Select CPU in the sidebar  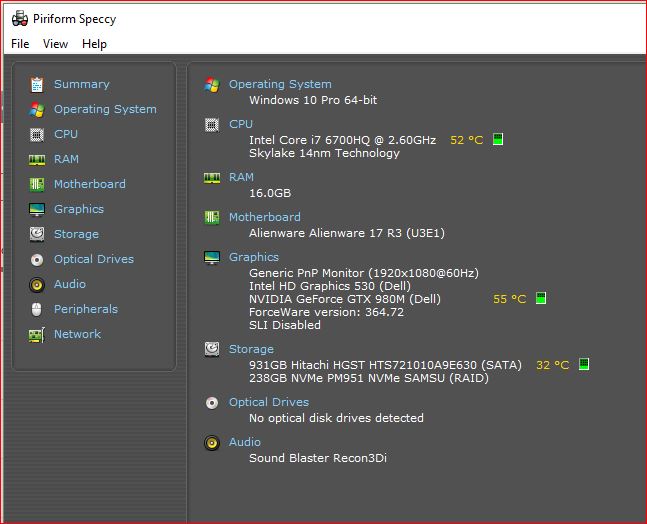pyautogui.click(x=66, y=134)
